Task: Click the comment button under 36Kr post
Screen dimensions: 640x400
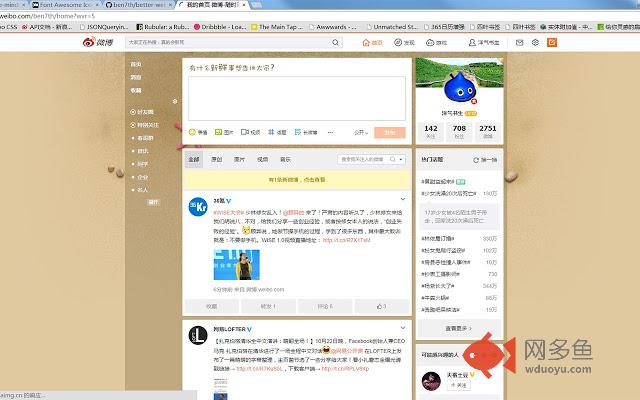Action: (x=325, y=306)
